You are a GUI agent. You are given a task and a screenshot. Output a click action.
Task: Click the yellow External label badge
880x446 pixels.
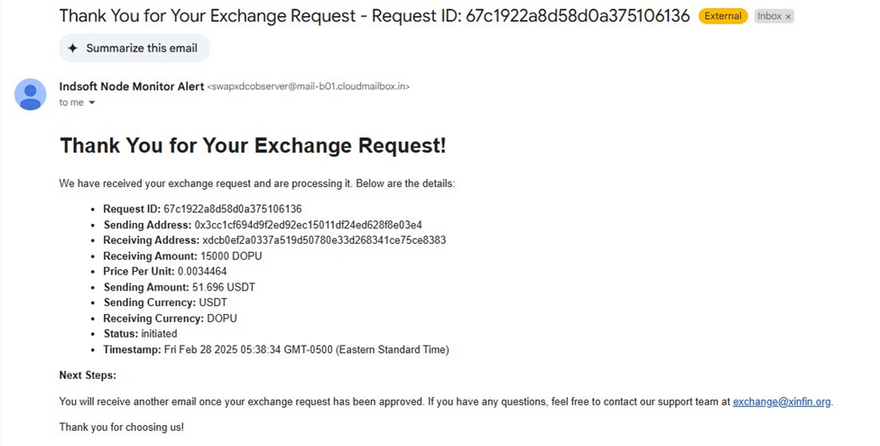click(722, 17)
